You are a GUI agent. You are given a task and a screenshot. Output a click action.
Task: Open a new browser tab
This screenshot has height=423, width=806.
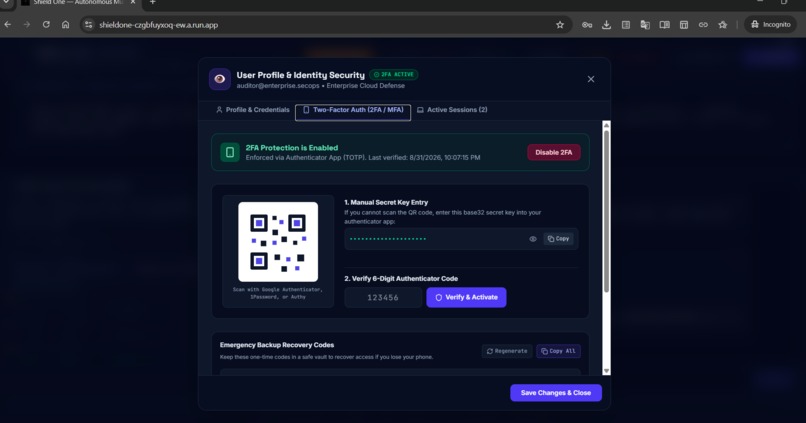point(153,3)
